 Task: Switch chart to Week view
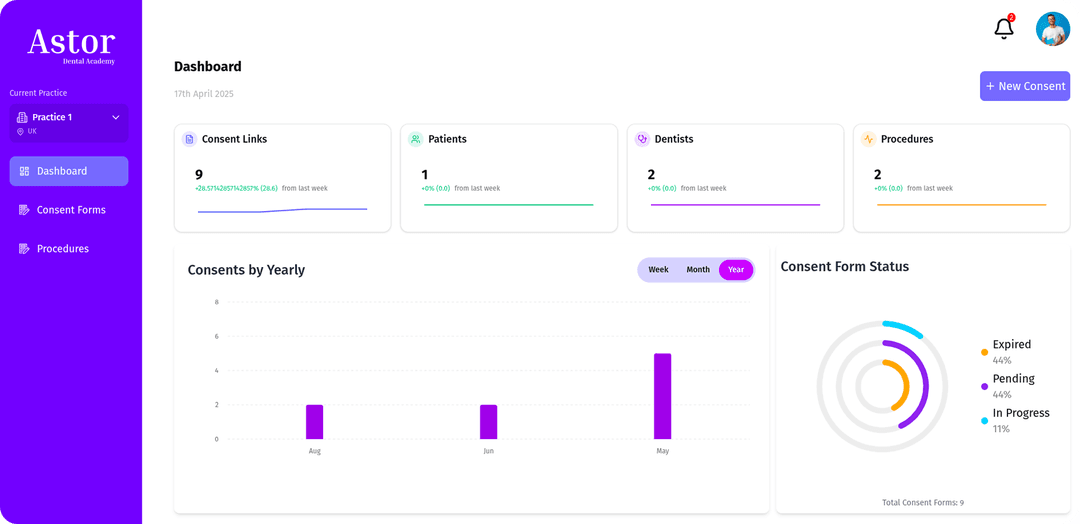(x=658, y=270)
